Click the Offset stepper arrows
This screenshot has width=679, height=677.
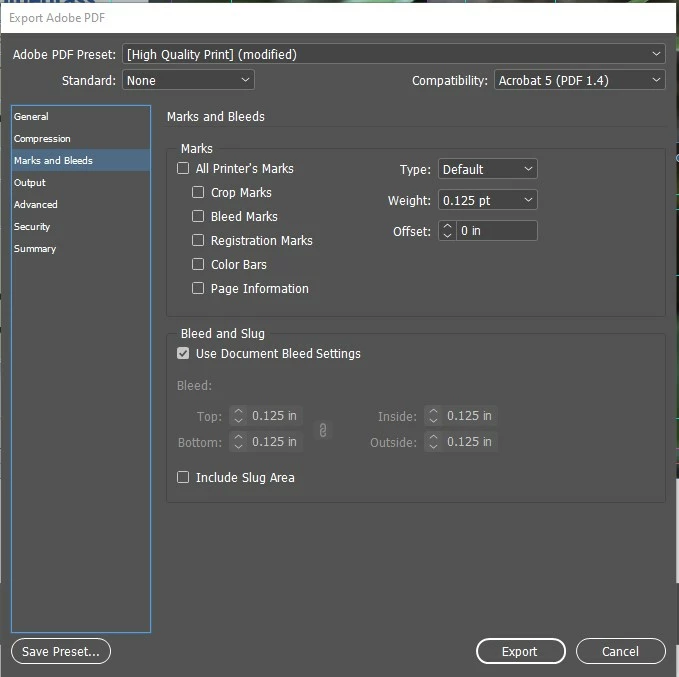pos(447,230)
